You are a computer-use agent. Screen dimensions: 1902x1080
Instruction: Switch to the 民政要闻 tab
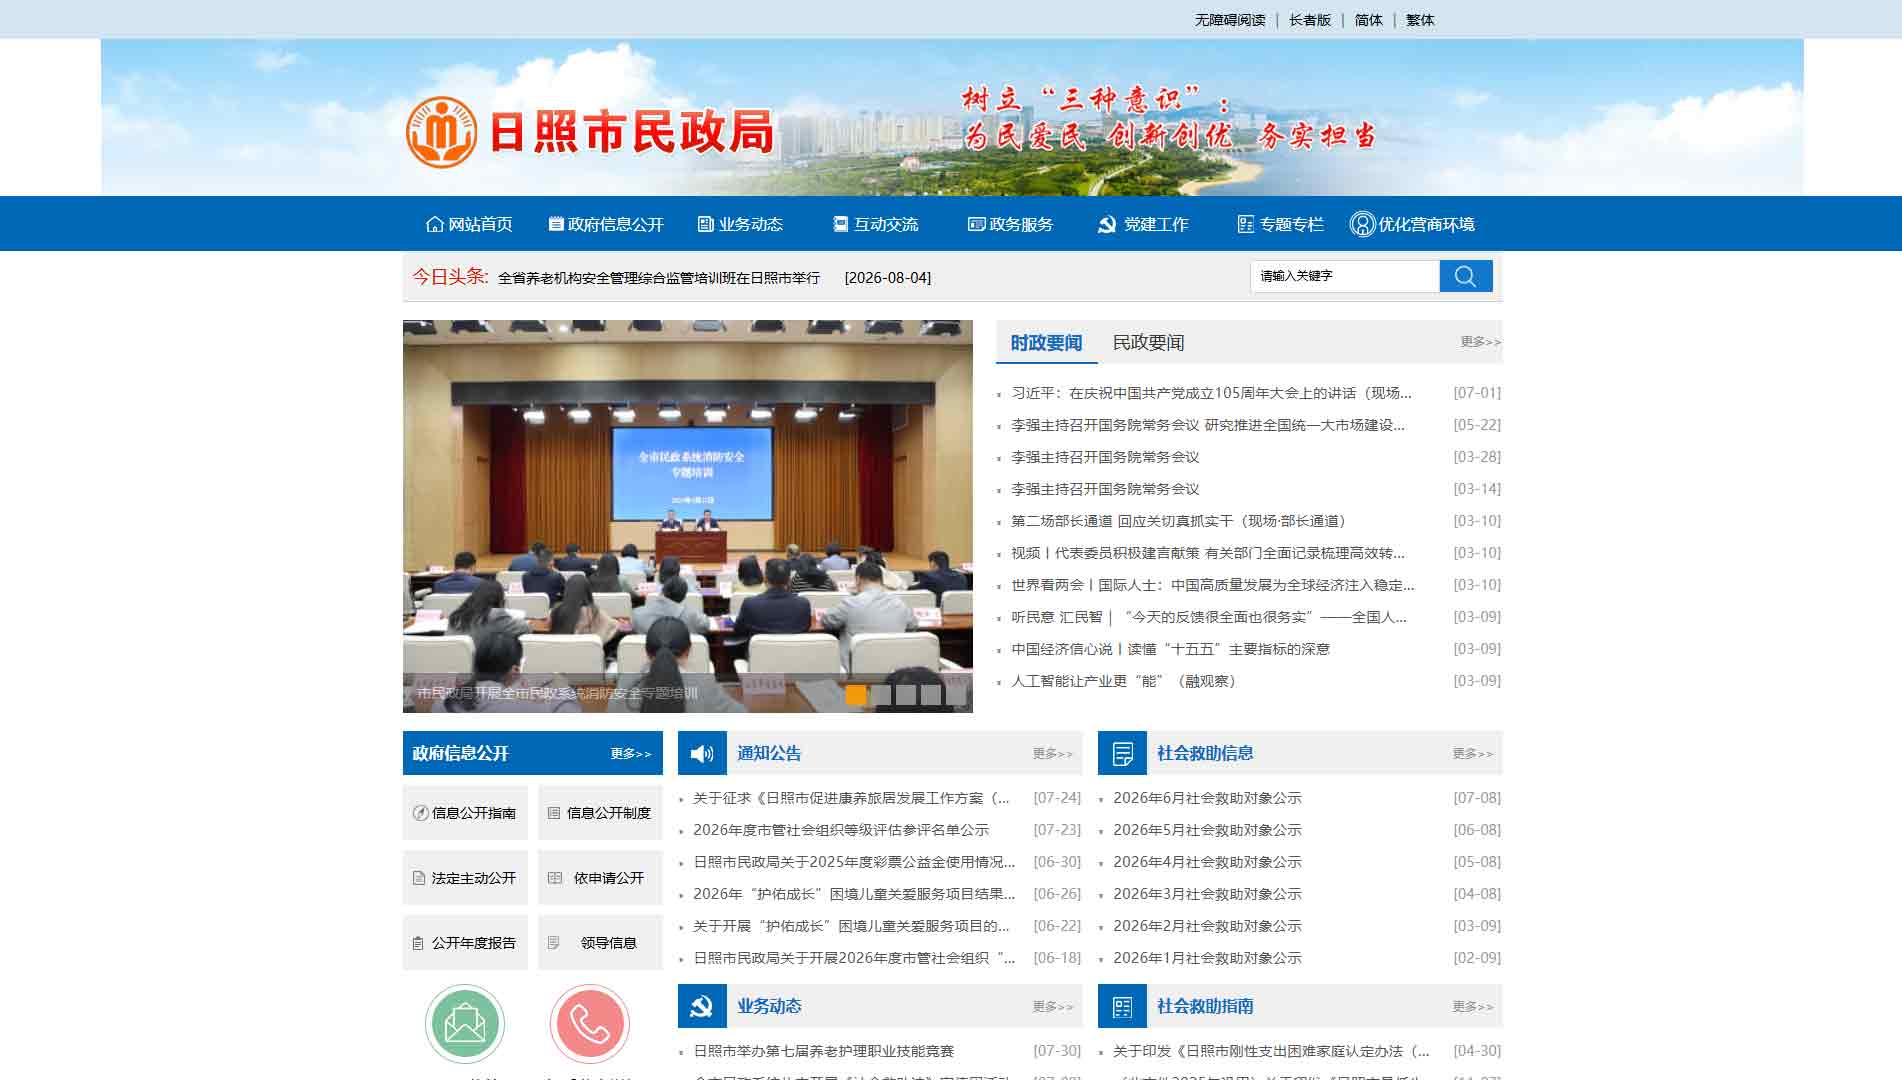click(x=1148, y=343)
